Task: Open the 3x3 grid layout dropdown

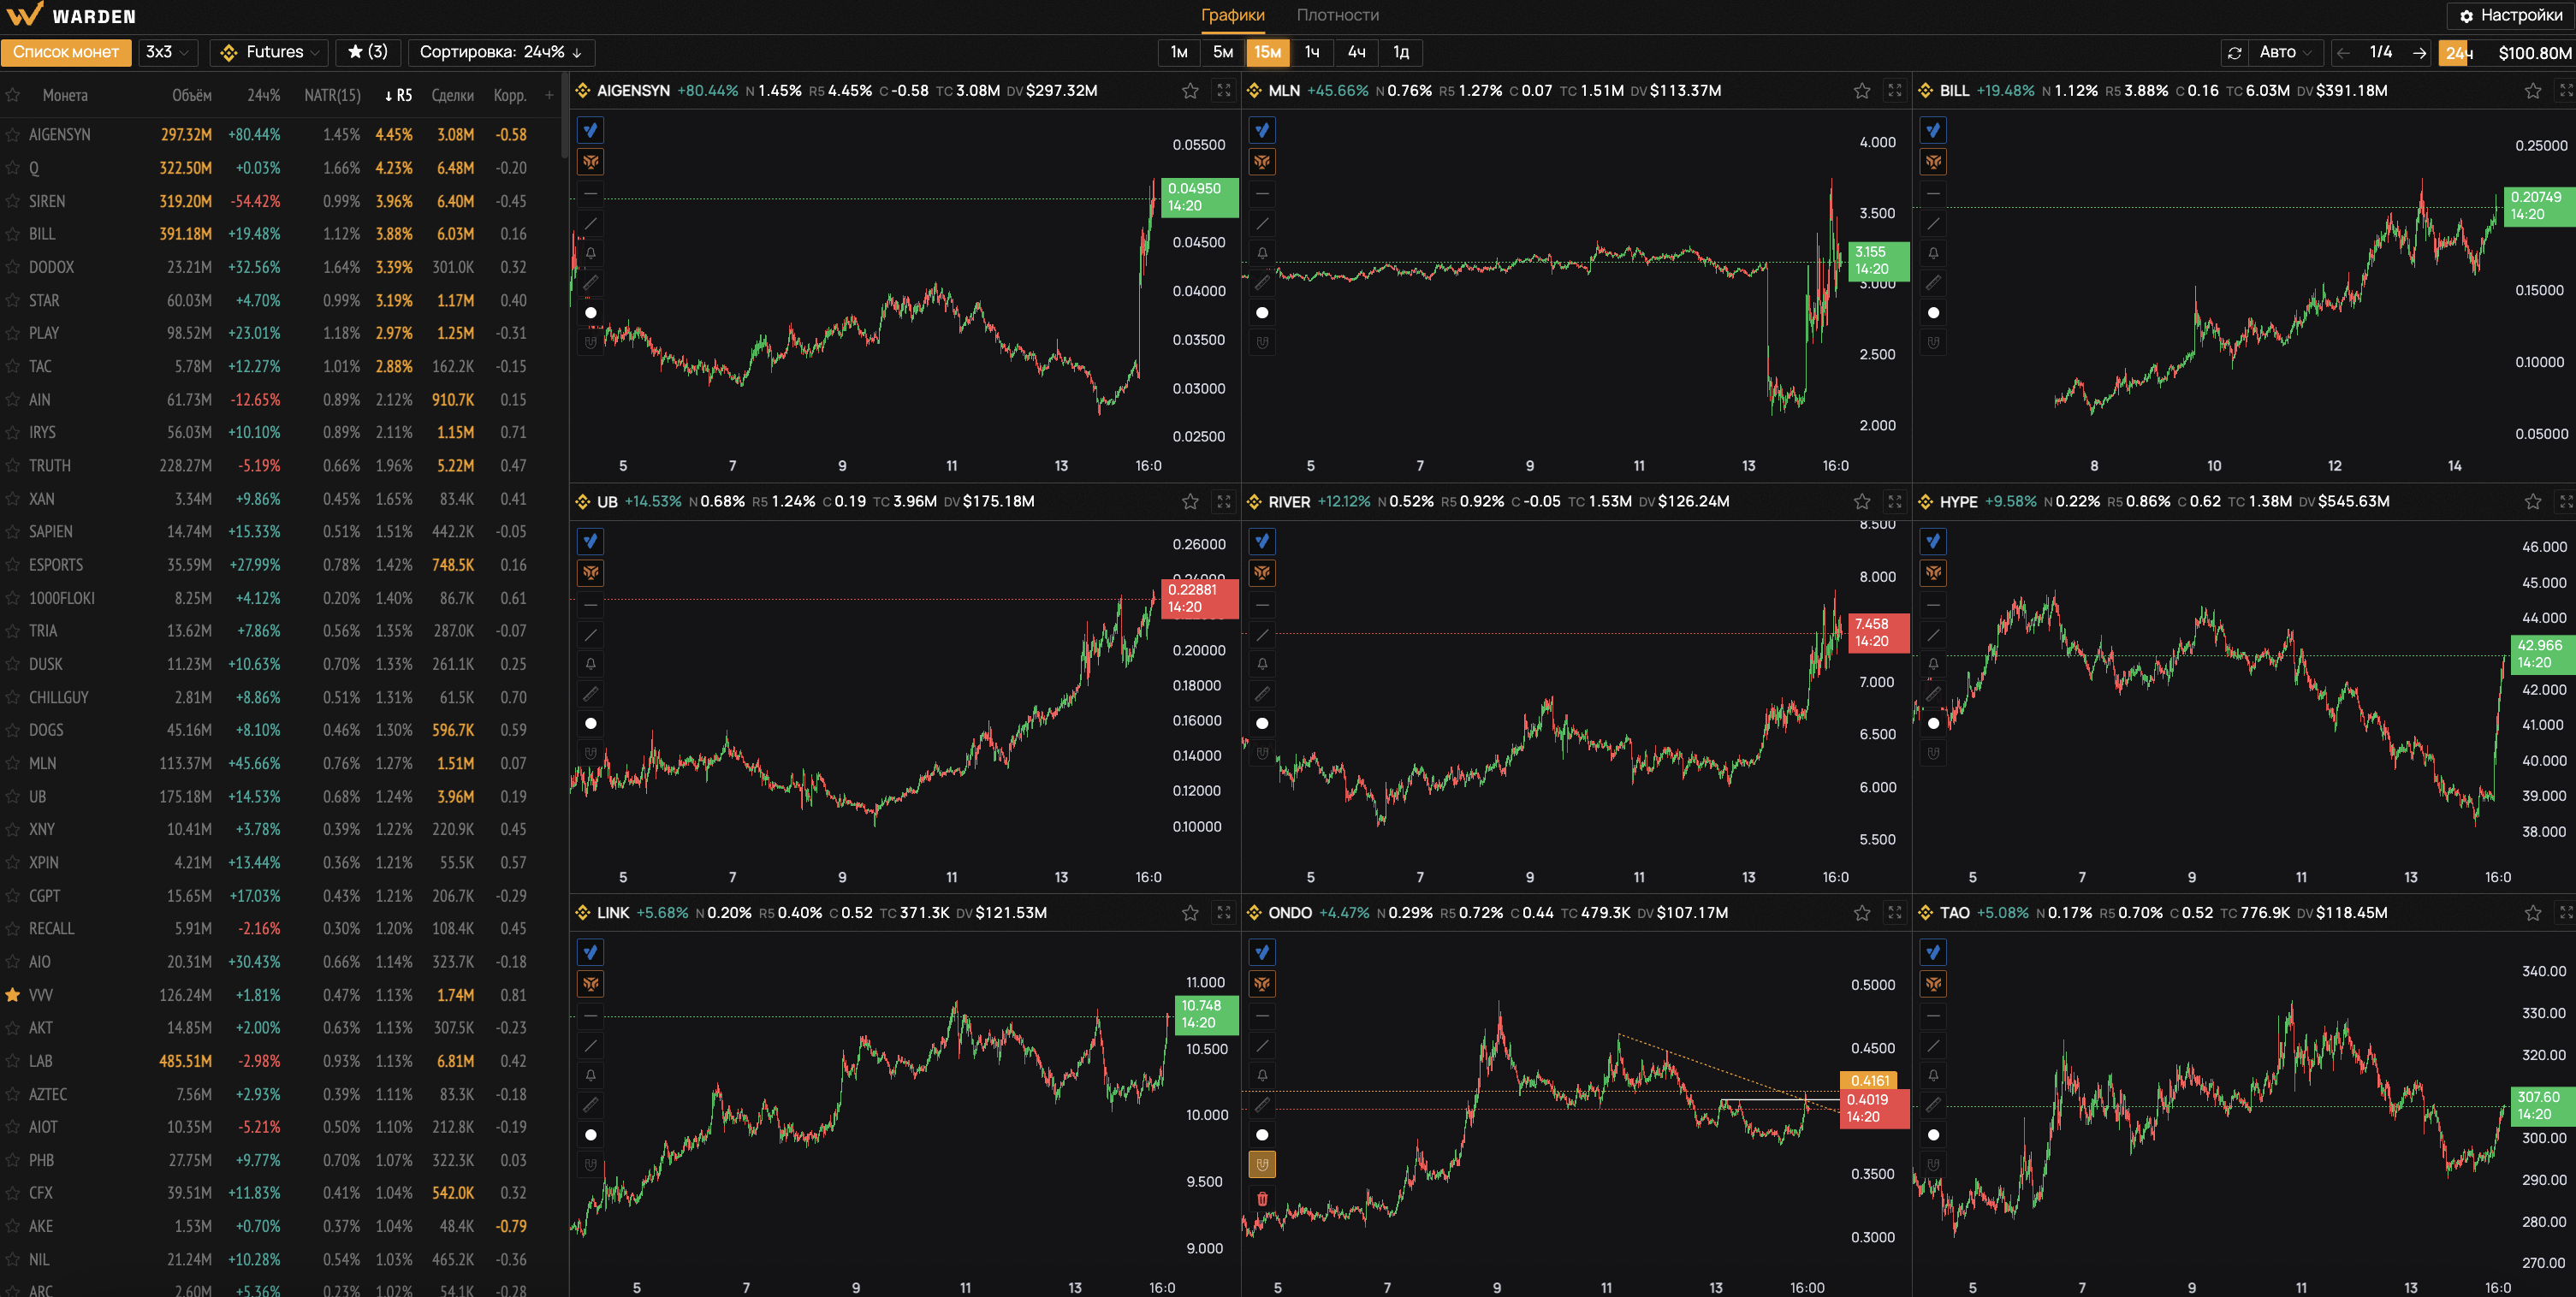Action: point(167,52)
